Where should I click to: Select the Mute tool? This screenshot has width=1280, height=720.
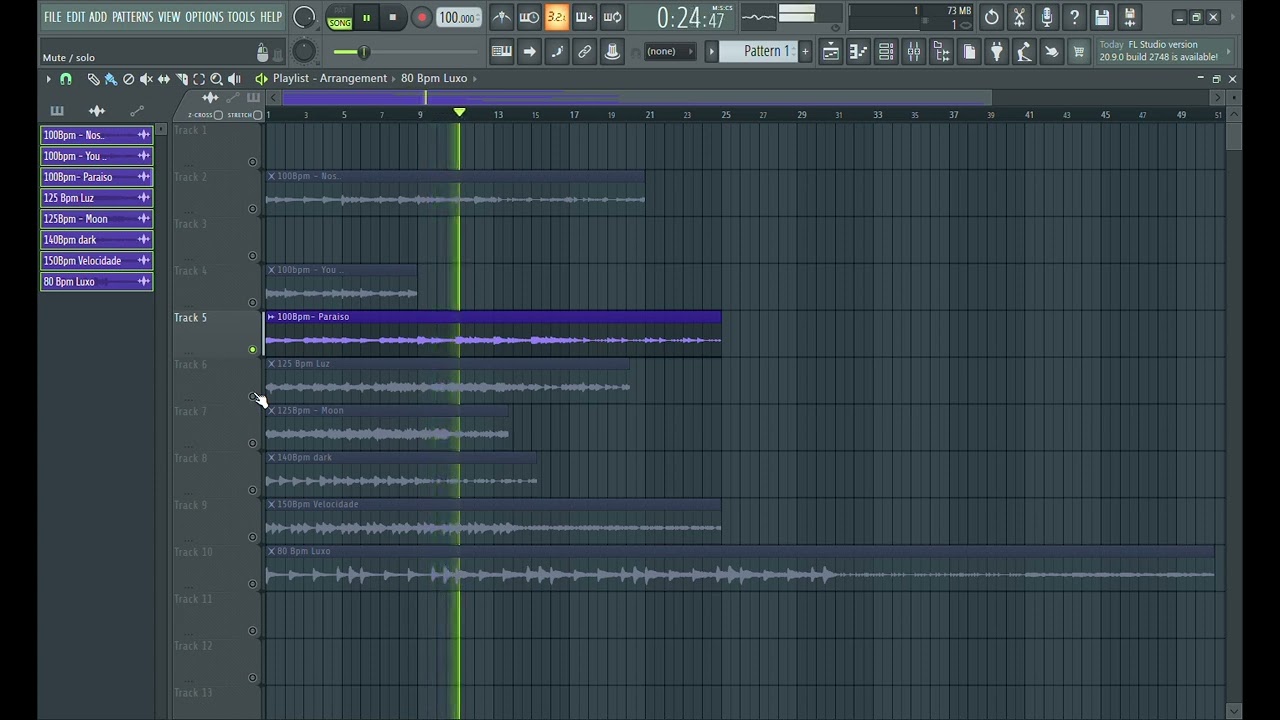pyautogui.click(x=146, y=79)
